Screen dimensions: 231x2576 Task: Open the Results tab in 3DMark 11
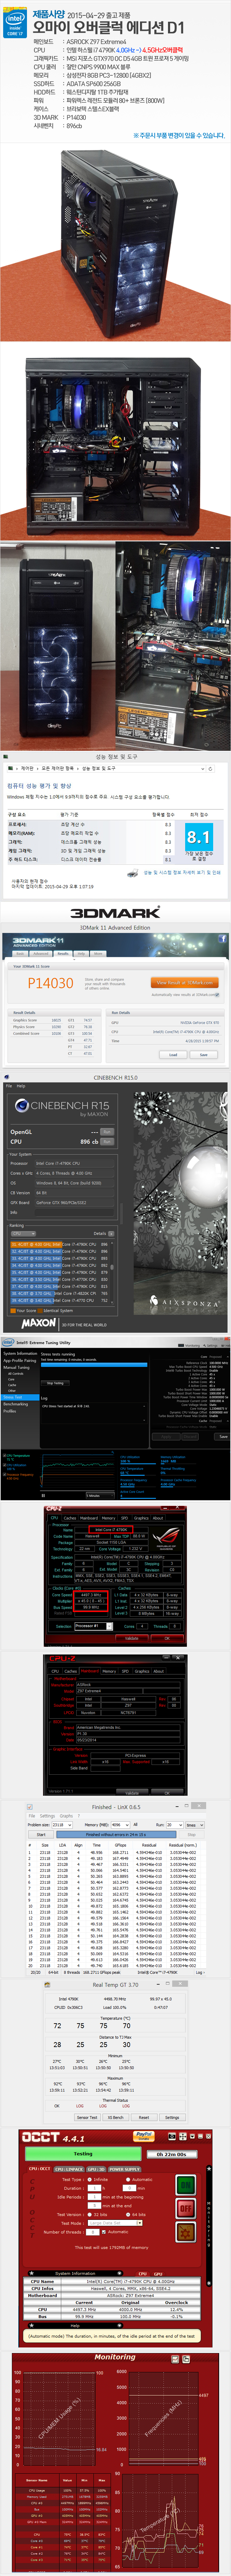pos(63,954)
